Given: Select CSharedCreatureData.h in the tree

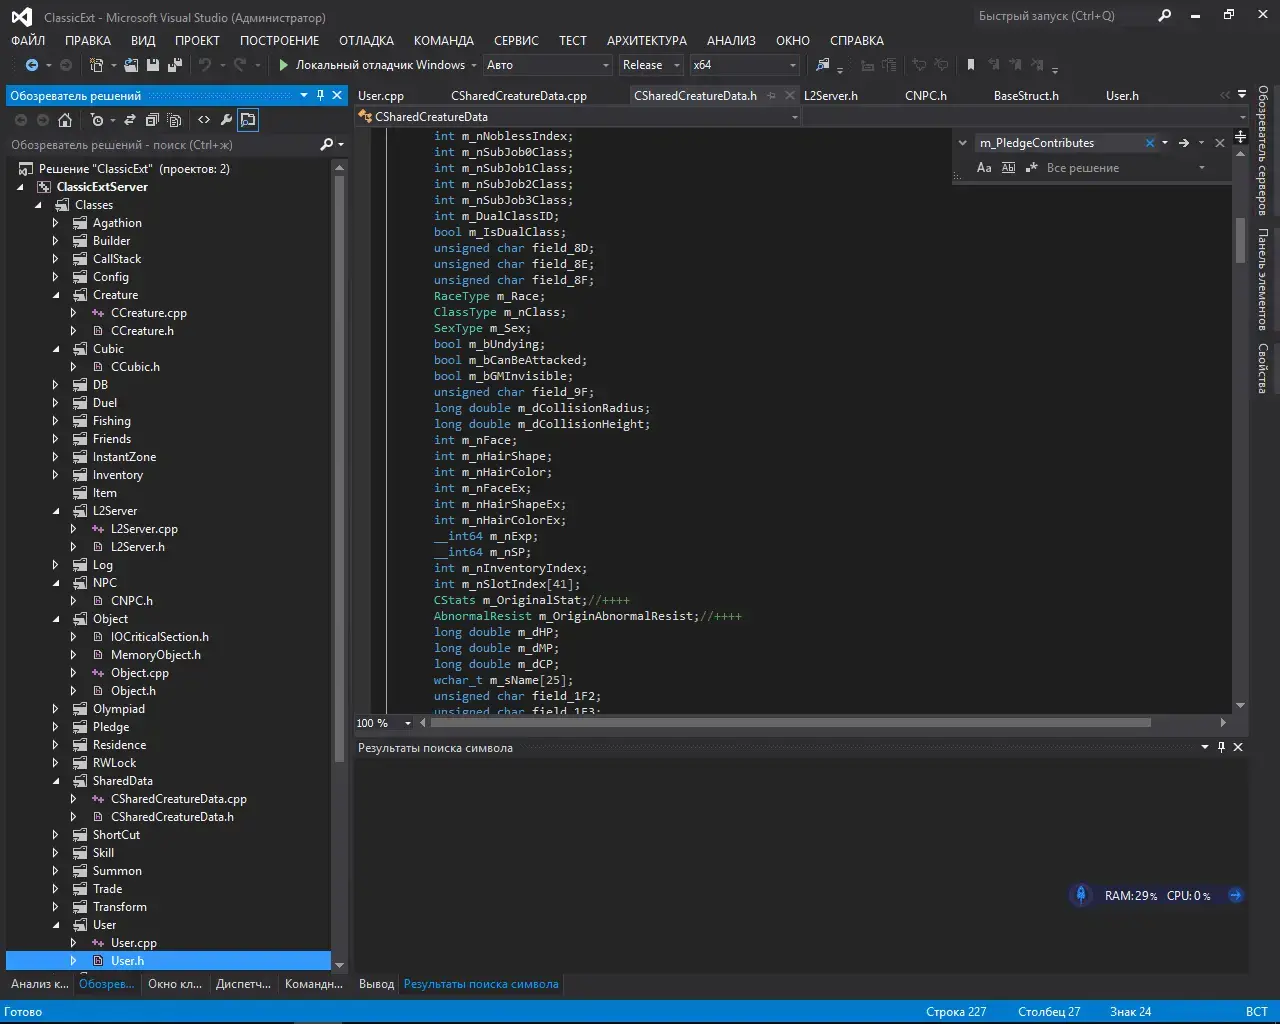Looking at the screenshot, I should pos(172,817).
